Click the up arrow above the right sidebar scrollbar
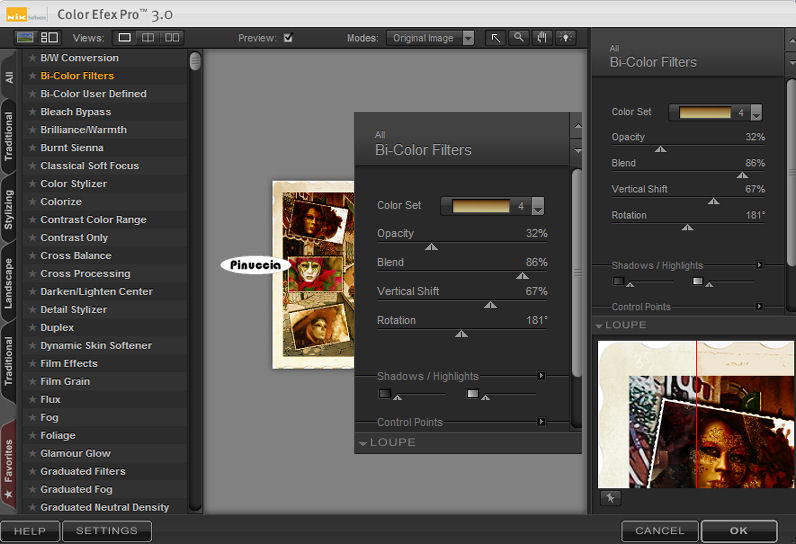Viewport: 796px width, 544px height. [790, 40]
